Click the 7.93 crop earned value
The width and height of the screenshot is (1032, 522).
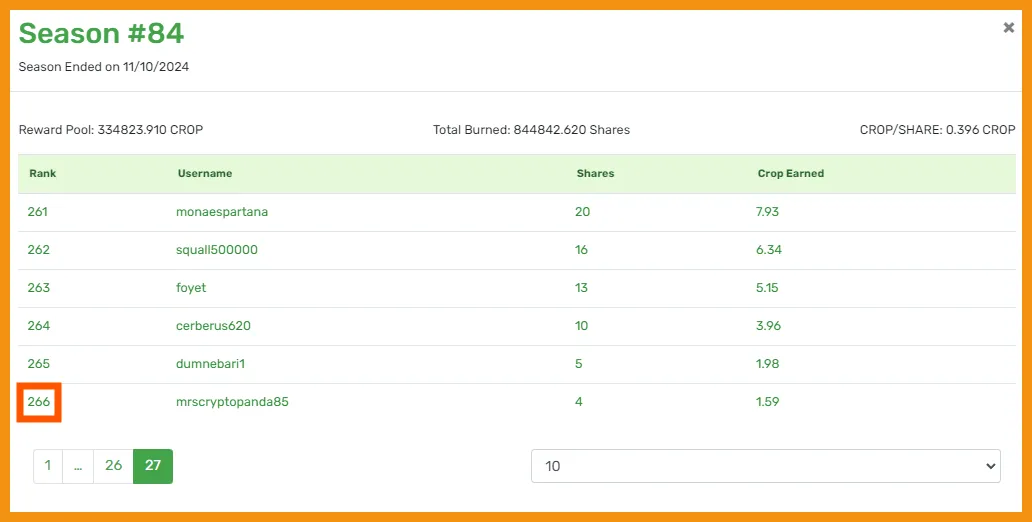(x=767, y=212)
